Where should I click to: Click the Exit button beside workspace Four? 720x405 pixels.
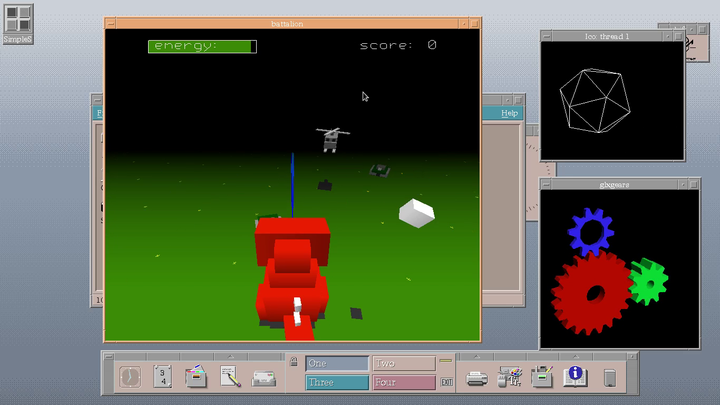[446, 382]
